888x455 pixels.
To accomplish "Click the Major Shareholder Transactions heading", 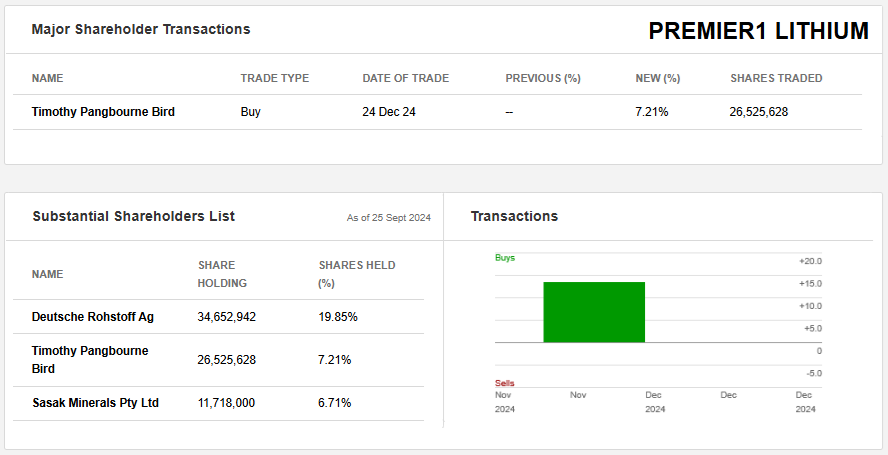I will 141,29.
